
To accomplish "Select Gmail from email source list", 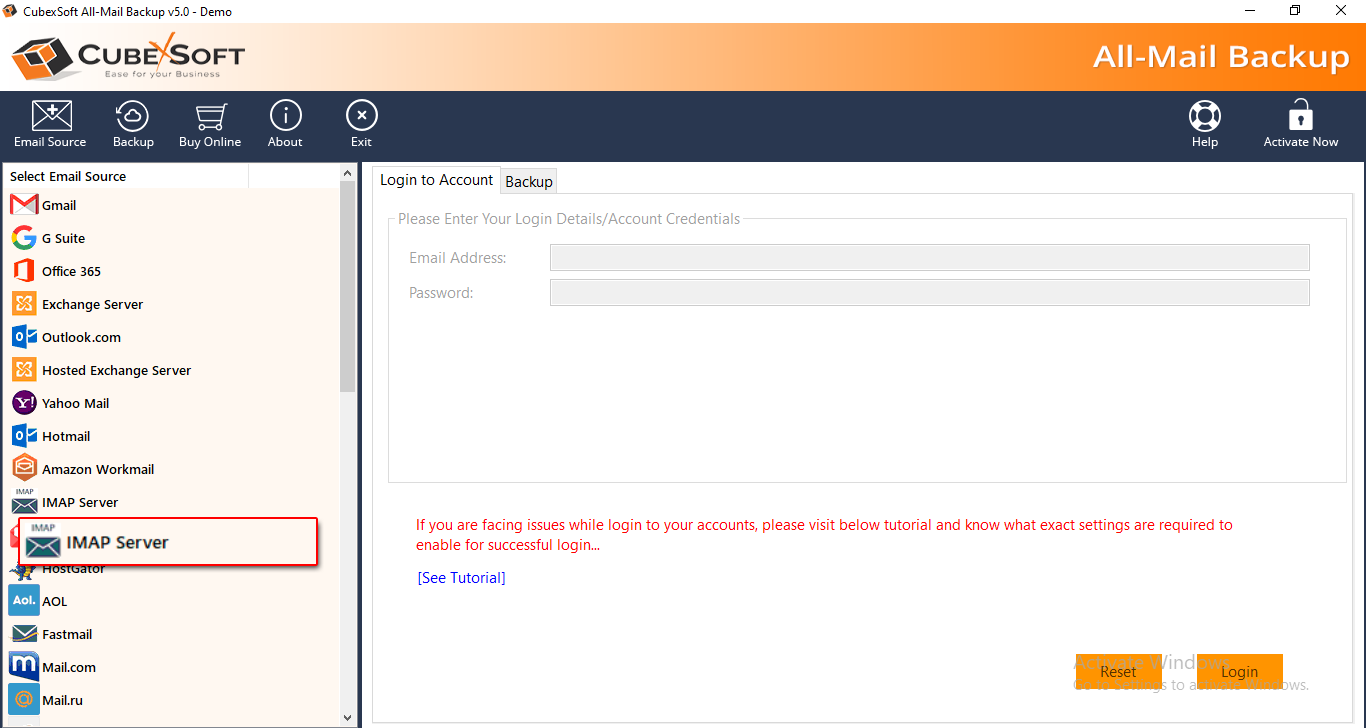I will click(58, 205).
